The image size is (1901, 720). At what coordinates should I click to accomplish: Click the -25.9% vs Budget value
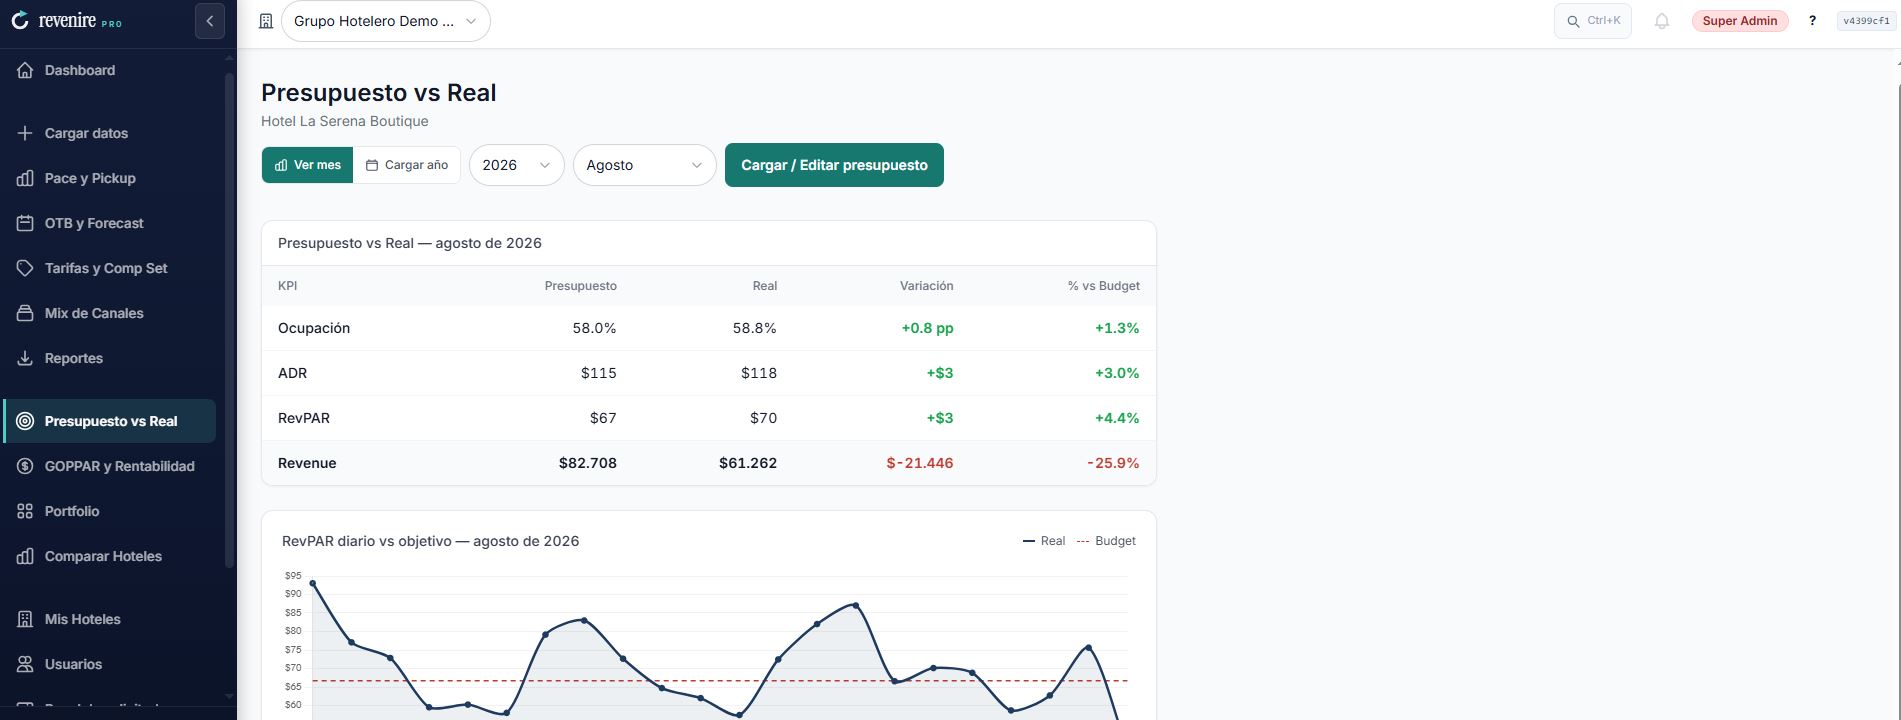[1113, 463]
